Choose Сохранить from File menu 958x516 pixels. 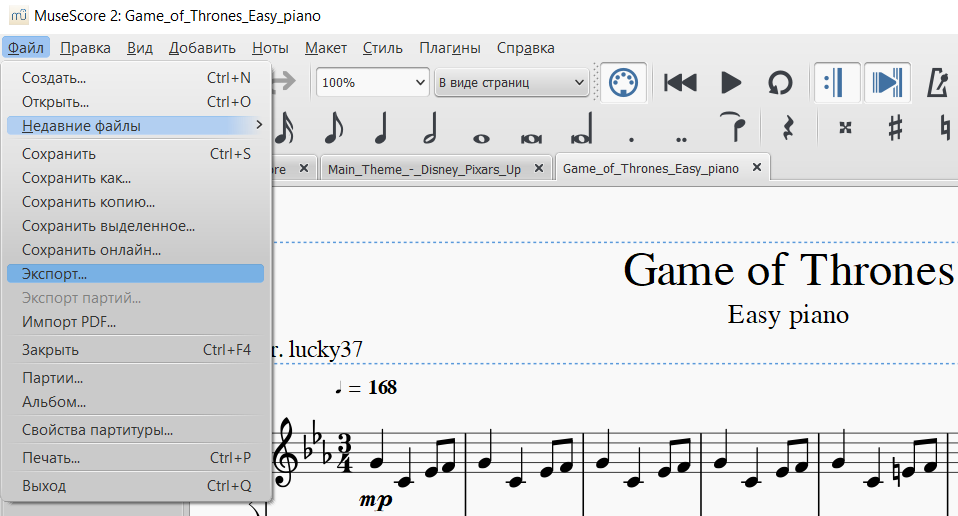pos(136,154)
